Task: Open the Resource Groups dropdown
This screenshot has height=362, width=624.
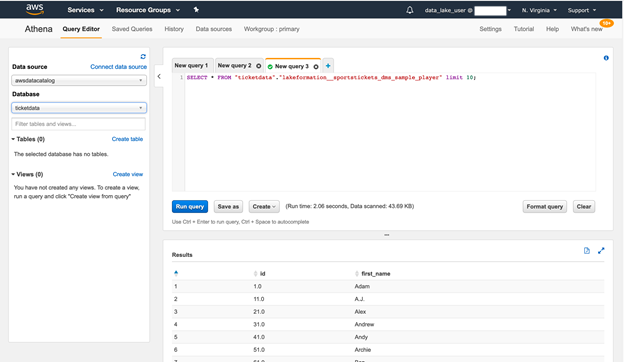Action: coord(148,10)
